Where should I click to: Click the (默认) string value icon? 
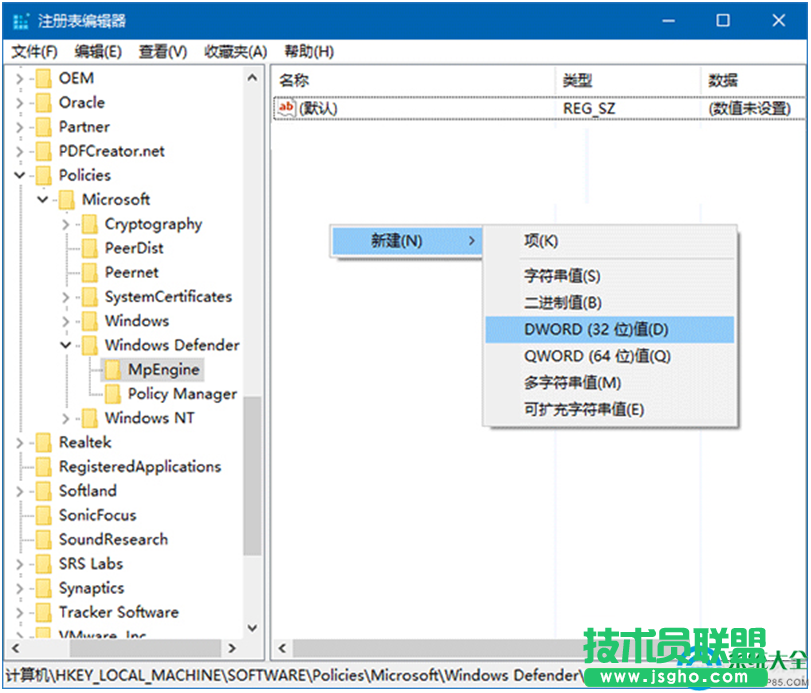pos(287,108)
